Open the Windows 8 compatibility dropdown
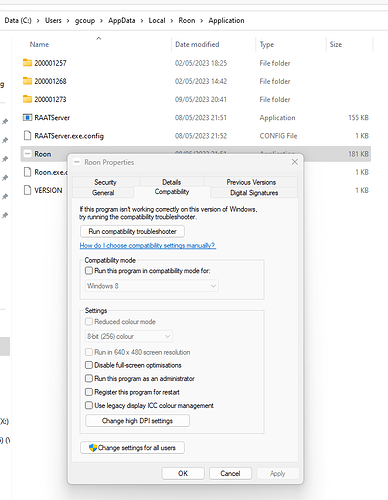Image resolution: width=388 pixels, height=500 pixels. [152, 286]
